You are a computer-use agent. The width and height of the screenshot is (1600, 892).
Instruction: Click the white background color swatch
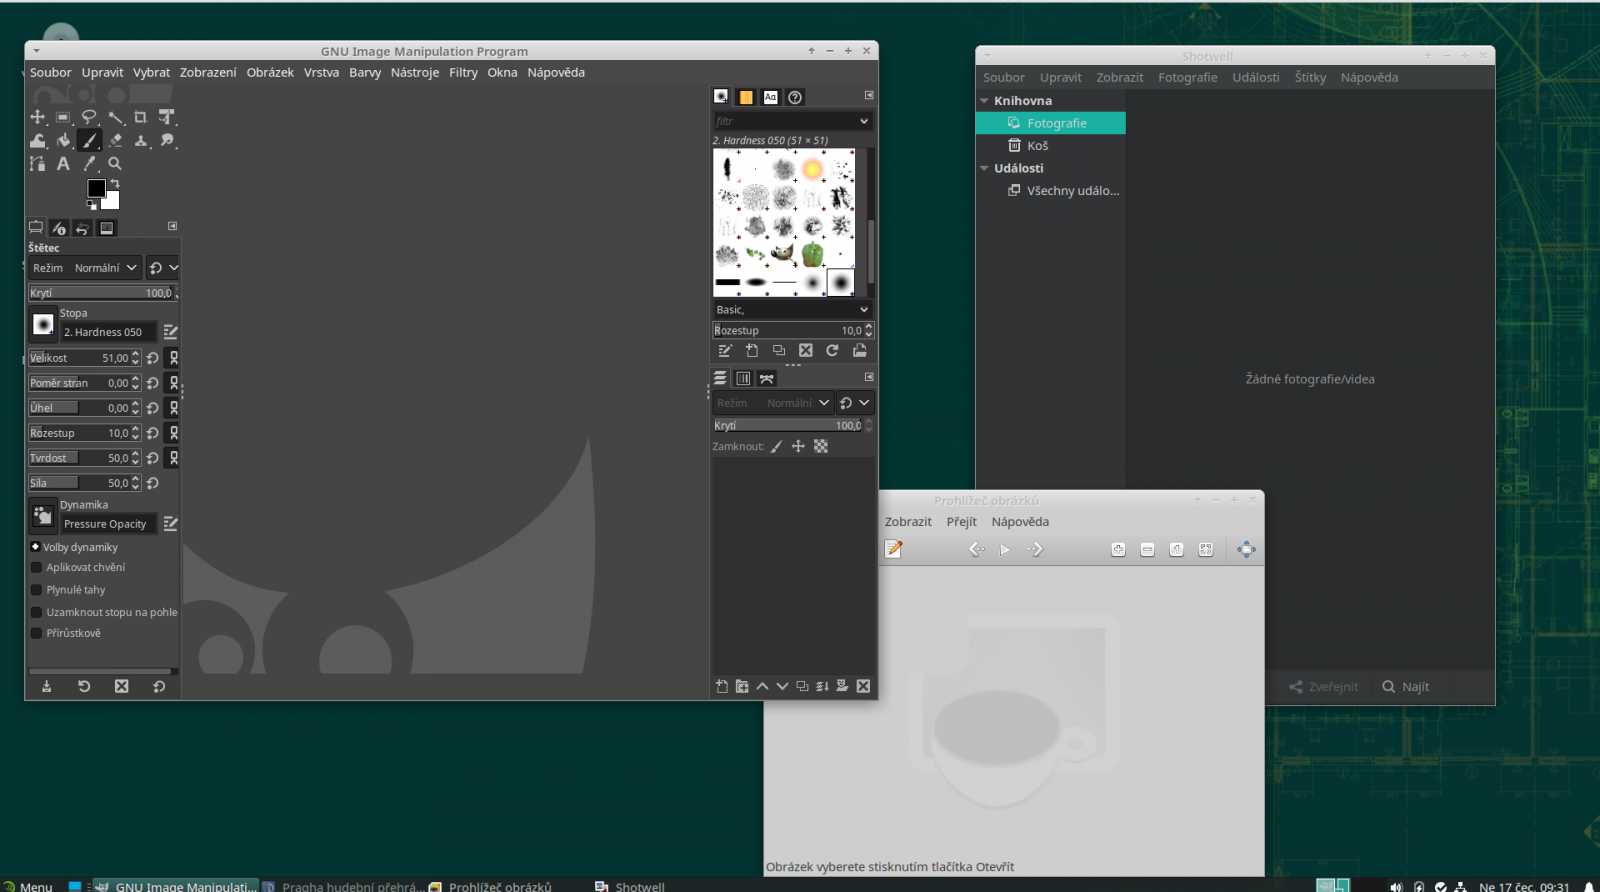113,201
